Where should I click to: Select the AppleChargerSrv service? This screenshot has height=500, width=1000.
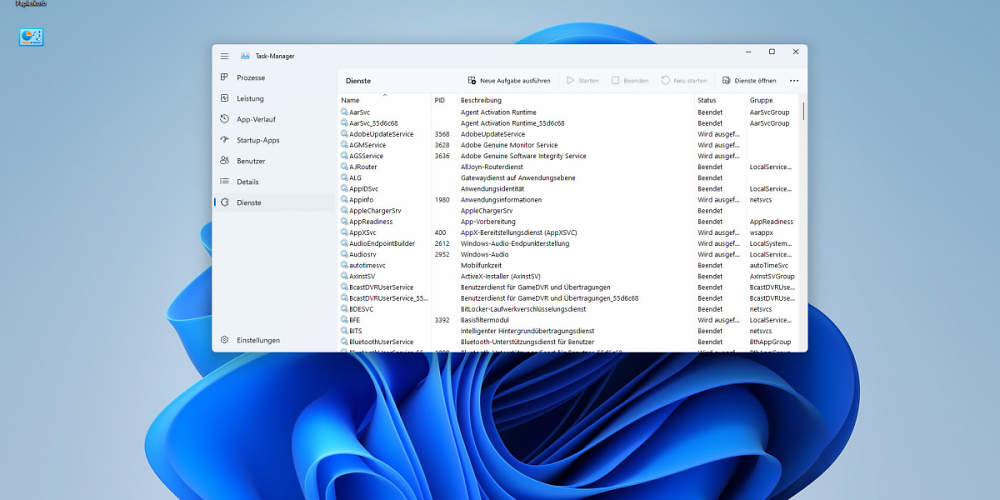568,210
